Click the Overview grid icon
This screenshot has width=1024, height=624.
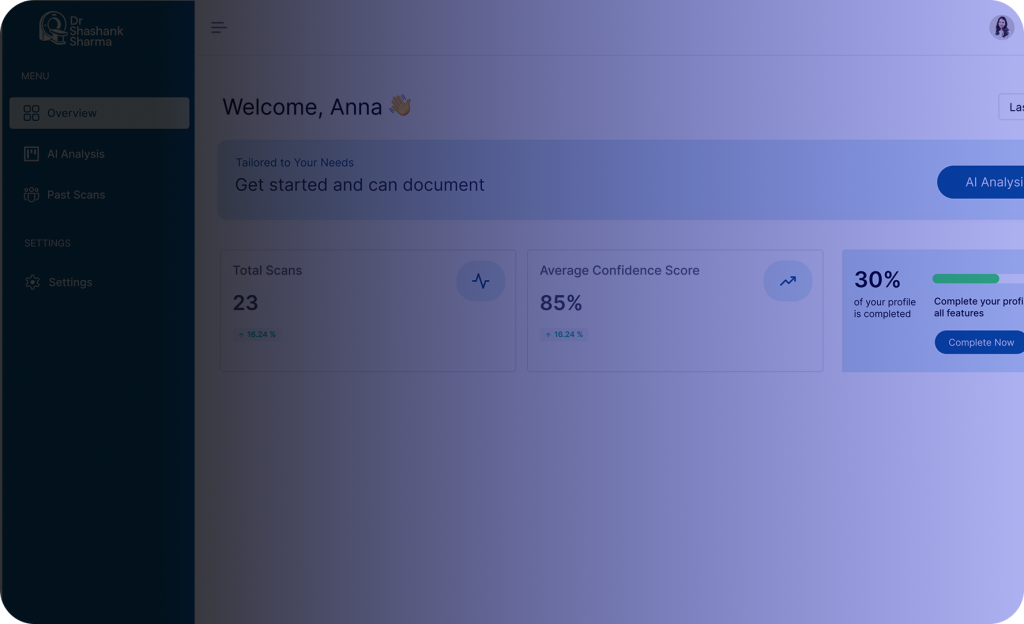click(x=31, y=113)
